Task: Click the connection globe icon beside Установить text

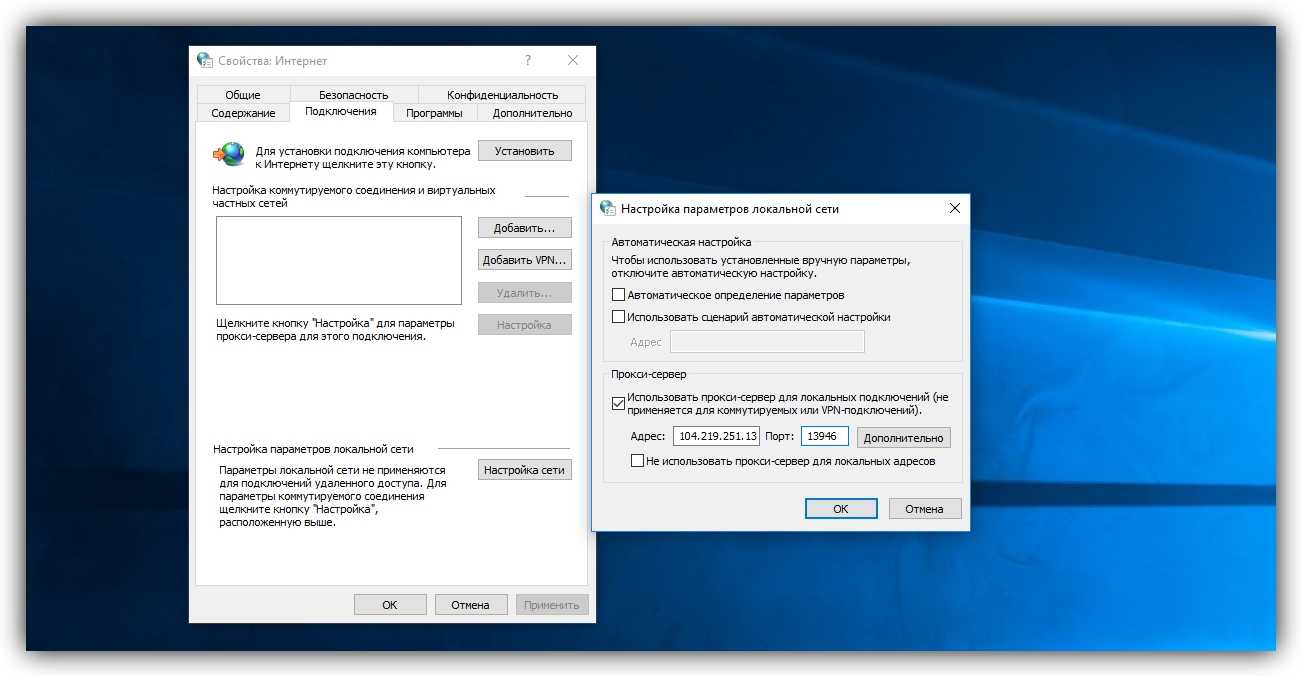Action: click(229, 153)
